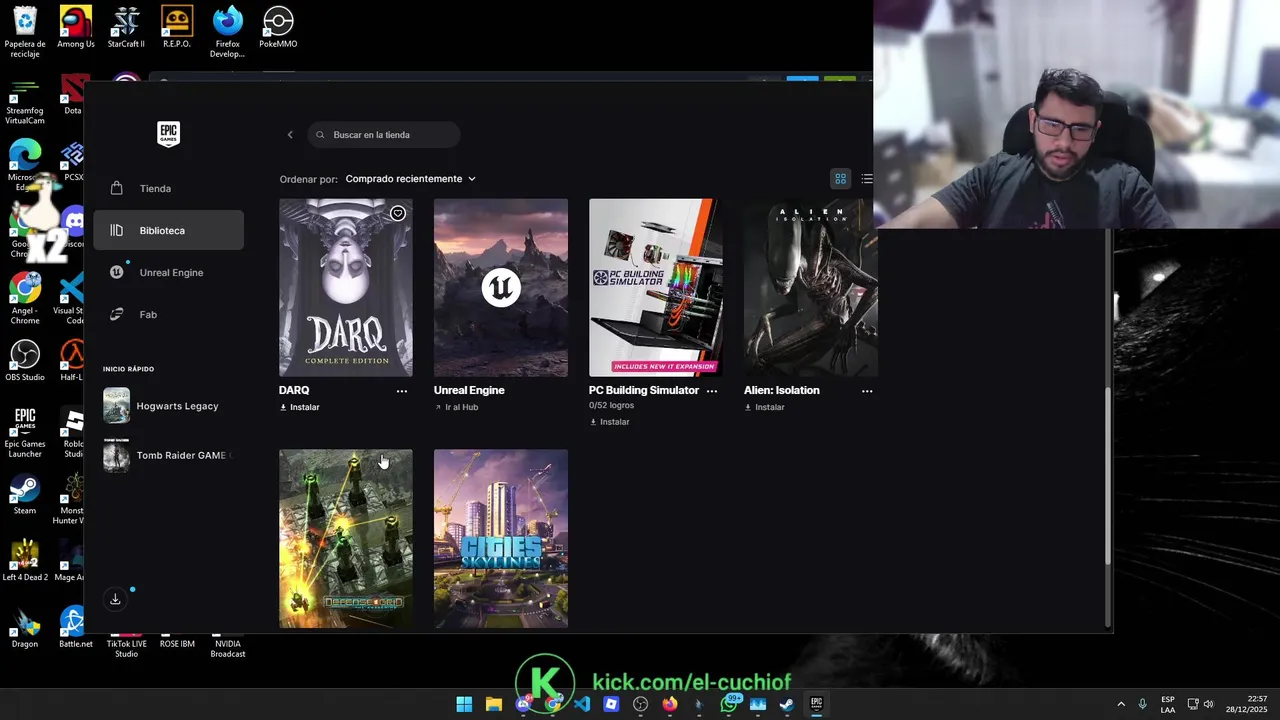Click Instalar under PC Building Simulator
The image size is (1280, 720).
[610, 422]
